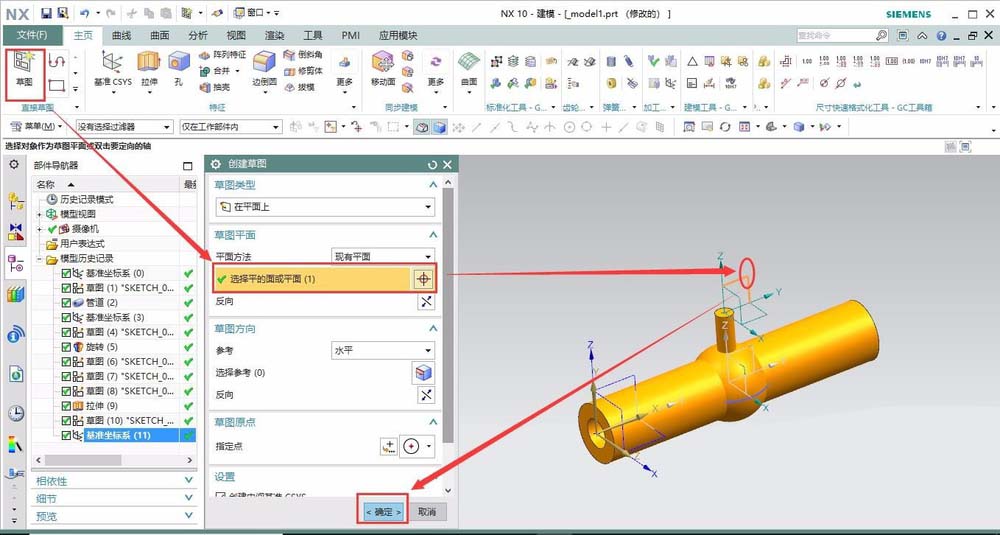Select the 抽壳 (Shell) tool

point(216,87)
